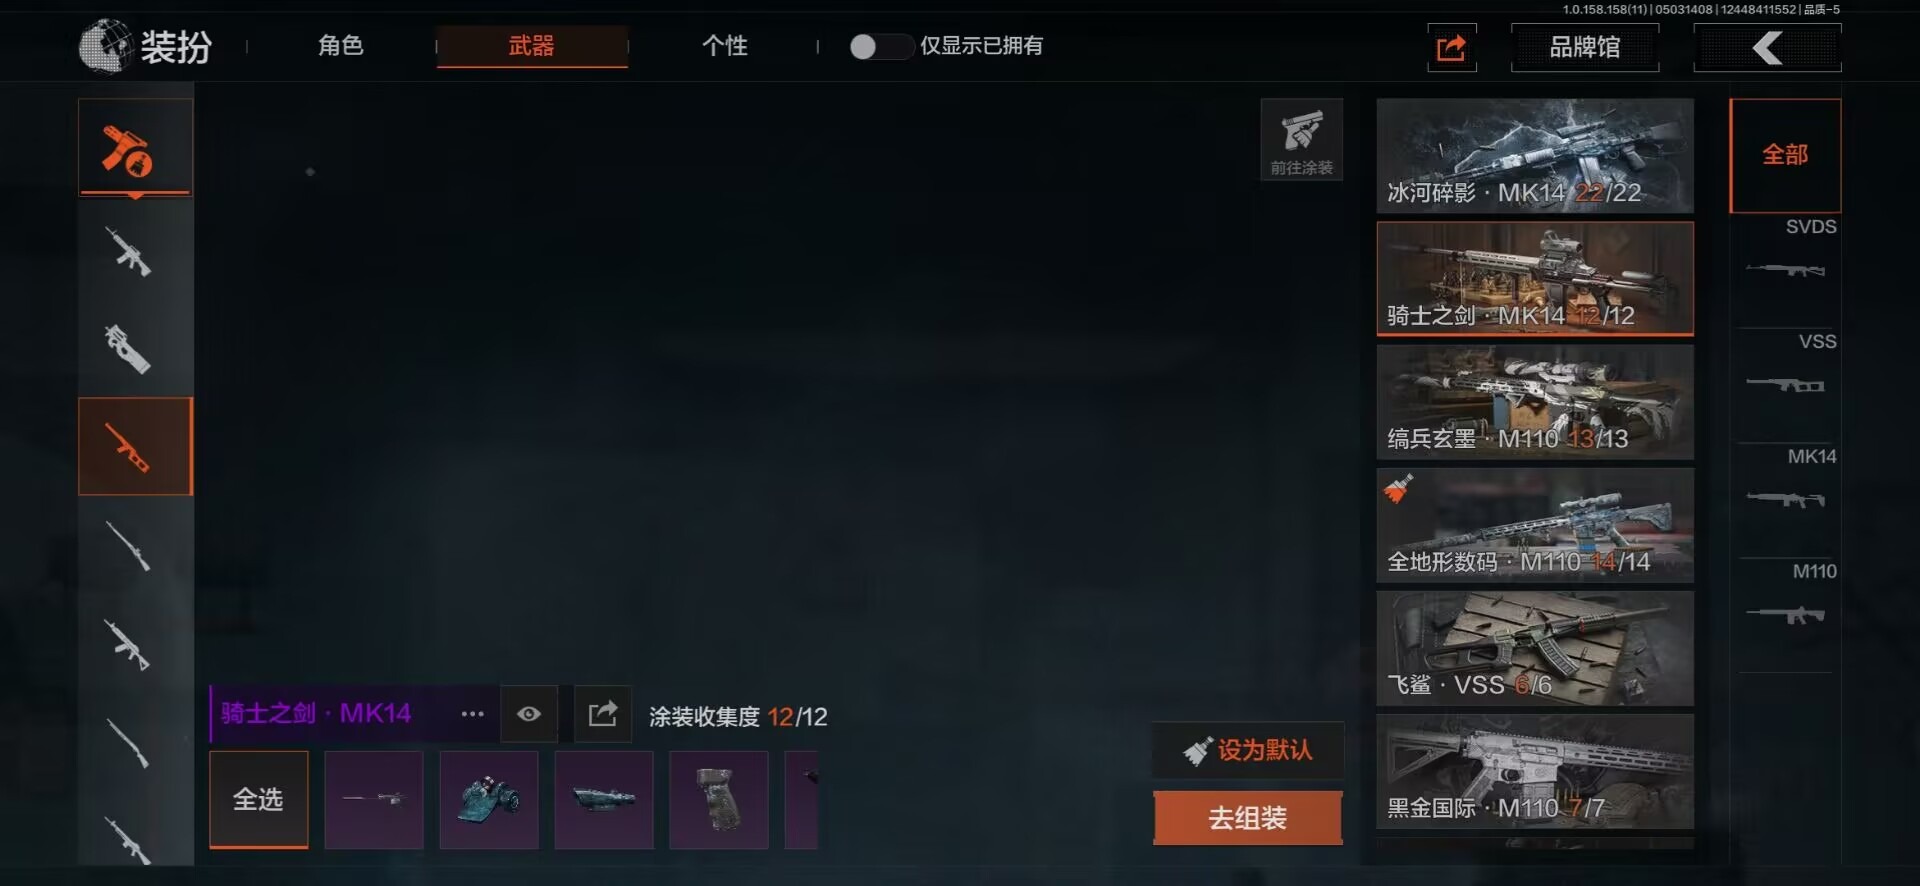
Task: Open the 品牌馆 button
Action: pyautogui.click(x=1585, y=47)
